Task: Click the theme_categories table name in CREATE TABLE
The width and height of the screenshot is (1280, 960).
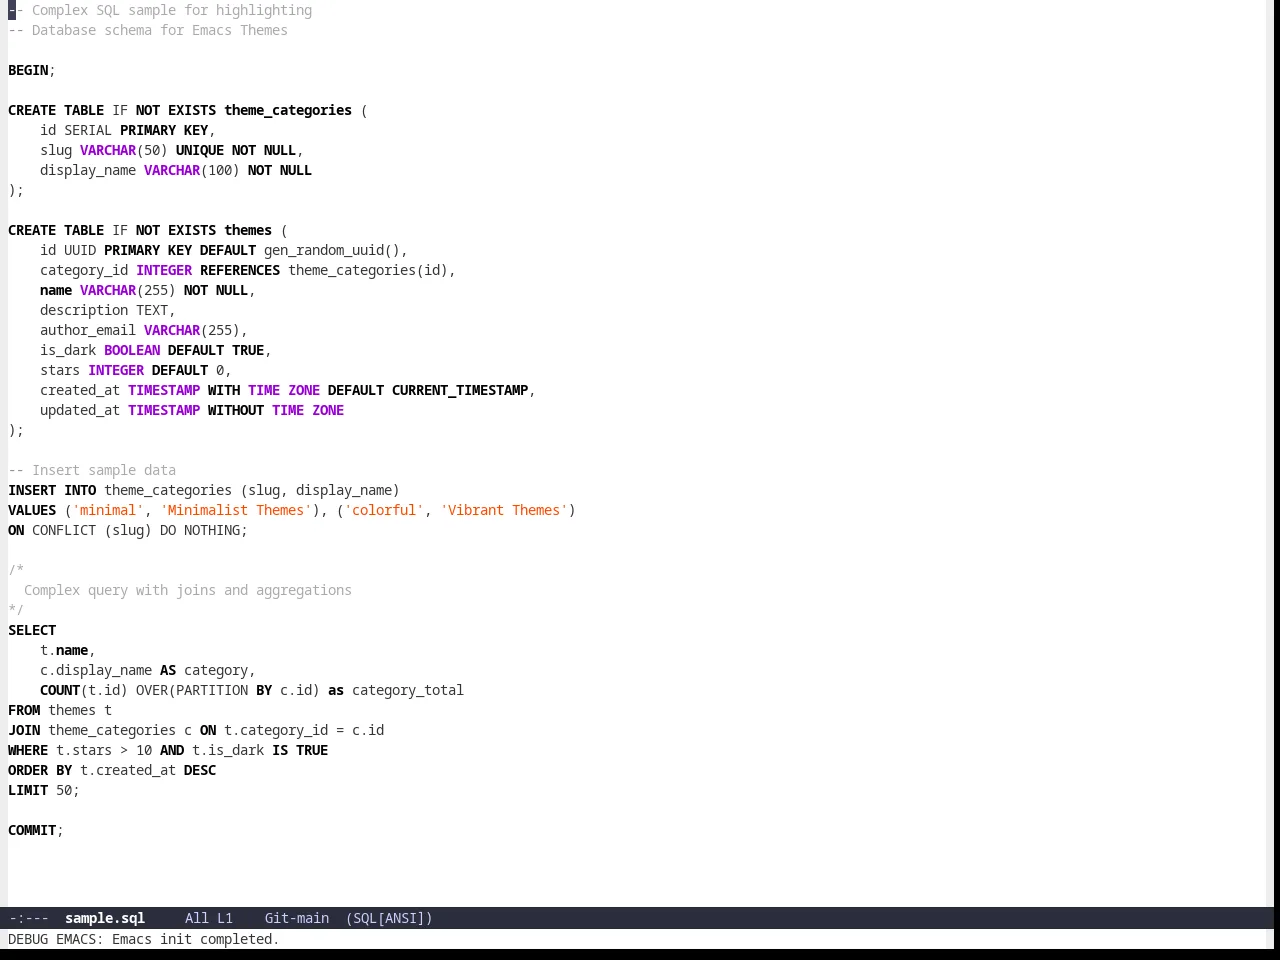Action: click(x=288, y=110)
